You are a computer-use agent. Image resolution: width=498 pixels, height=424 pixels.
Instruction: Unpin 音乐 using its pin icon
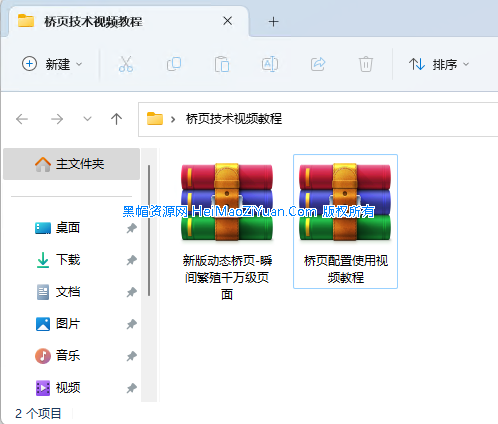pyautogui.click(x=131, y=356)
